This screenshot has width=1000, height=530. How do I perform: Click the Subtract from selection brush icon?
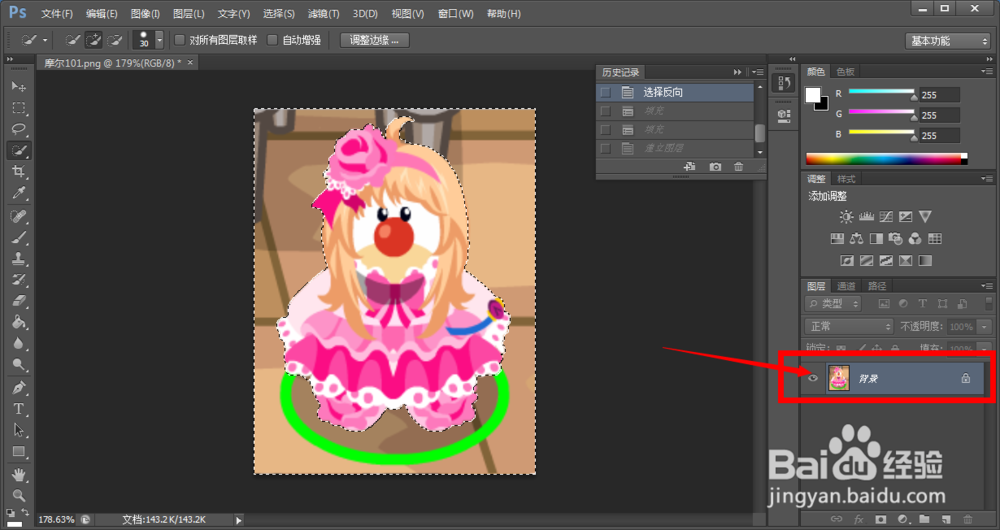[x=114, y=40]
